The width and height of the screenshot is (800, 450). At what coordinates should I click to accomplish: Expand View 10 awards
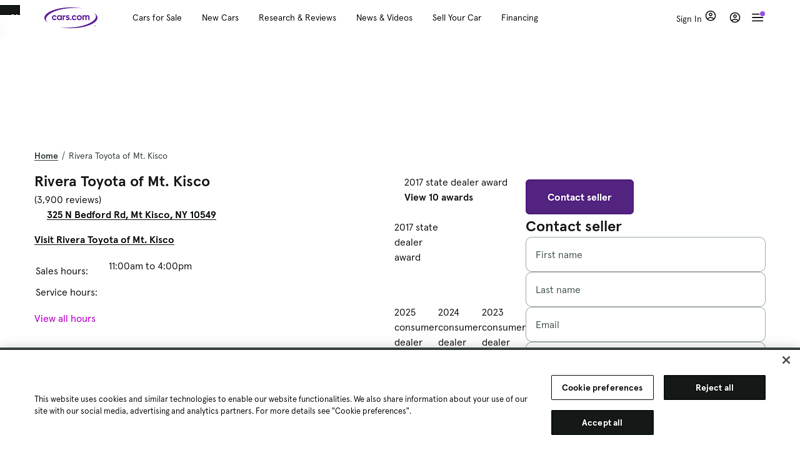(x=438, y=197)
